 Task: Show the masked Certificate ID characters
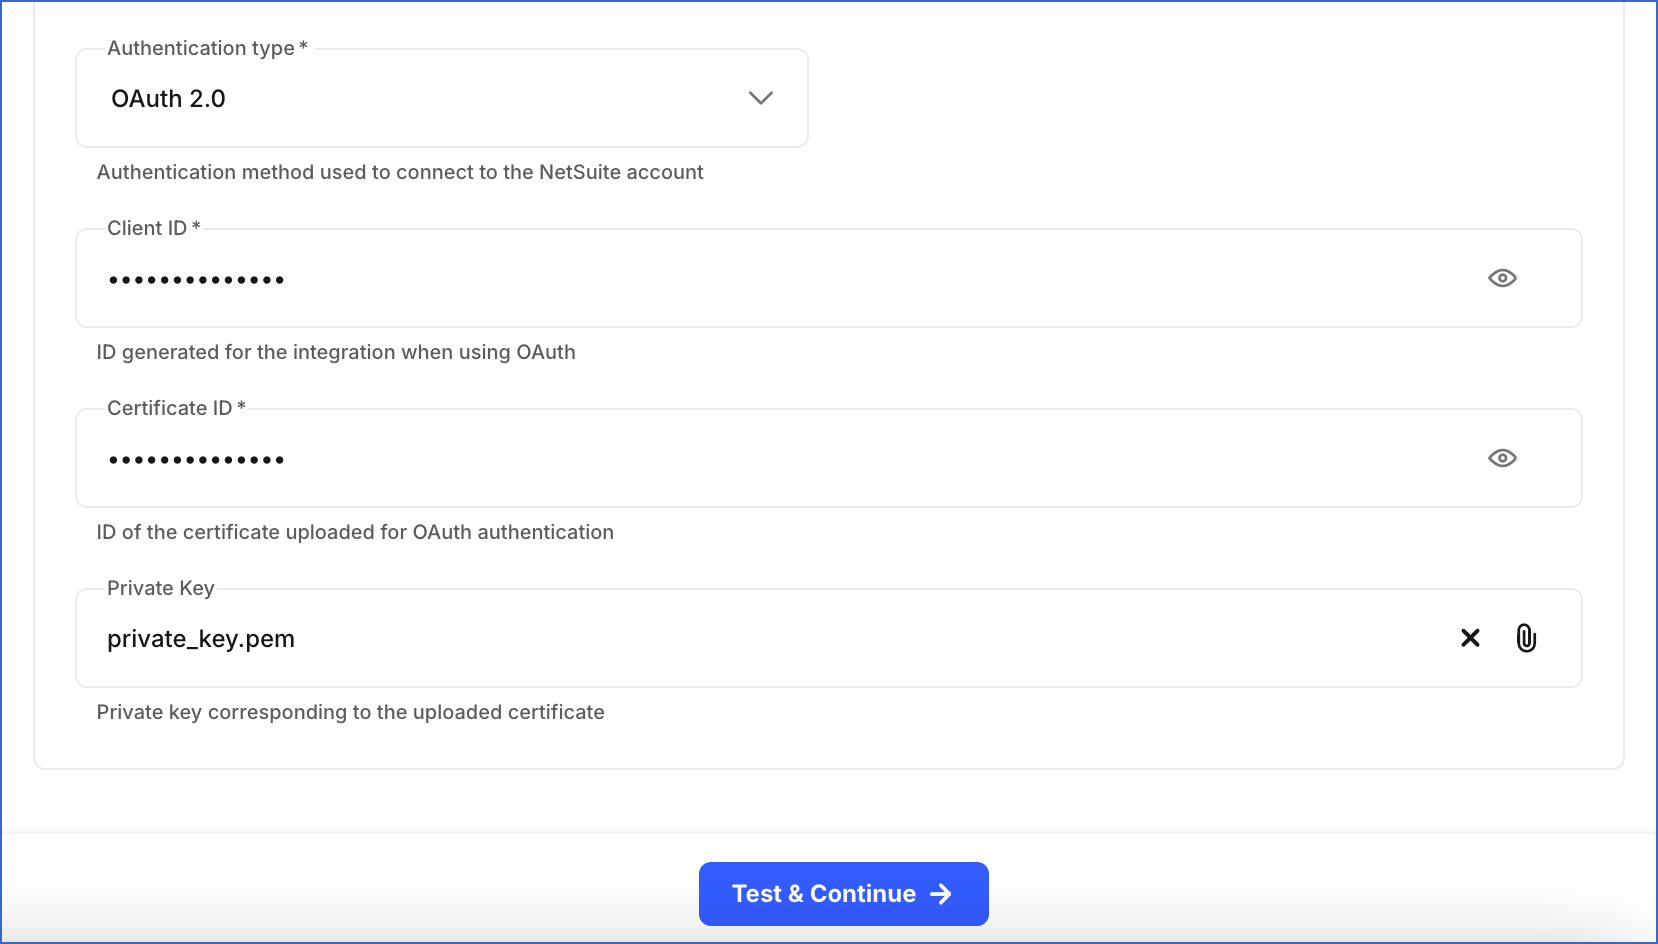tap(1503, 458)
